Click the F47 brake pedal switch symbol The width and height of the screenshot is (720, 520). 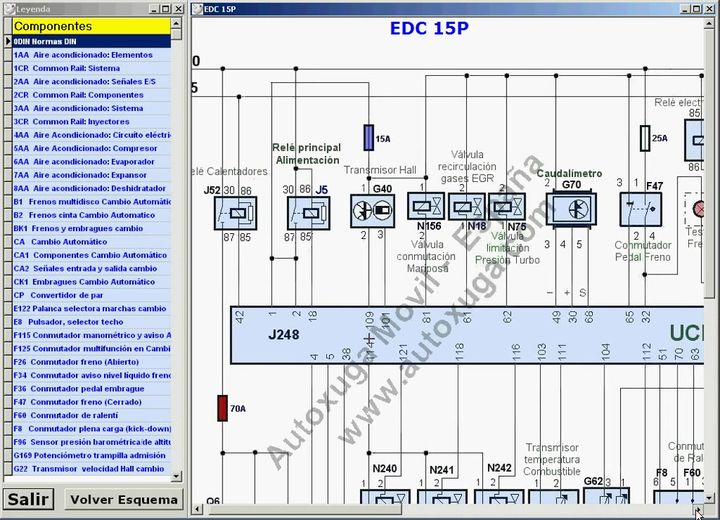pyautogui.click(x=641, y=209)
